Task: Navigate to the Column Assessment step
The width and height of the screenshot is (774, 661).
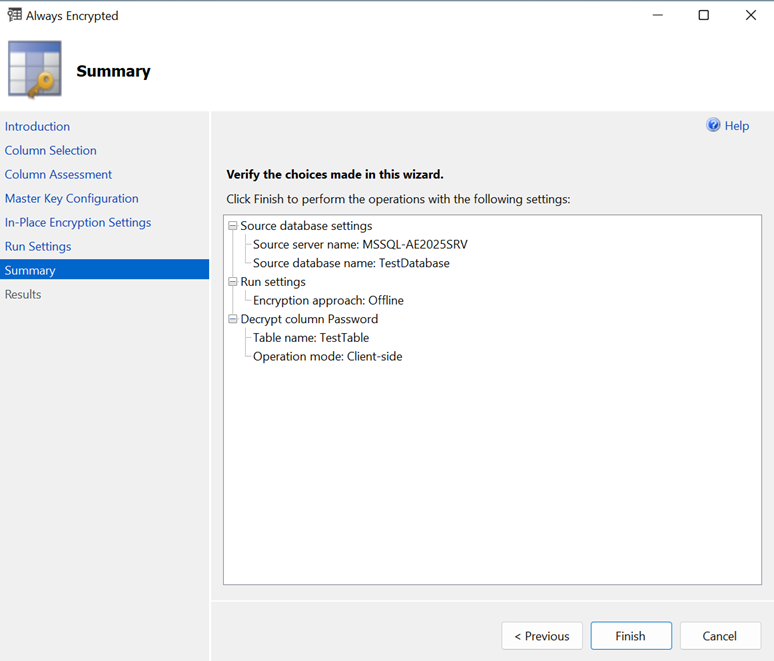Action: coord(58,175)
